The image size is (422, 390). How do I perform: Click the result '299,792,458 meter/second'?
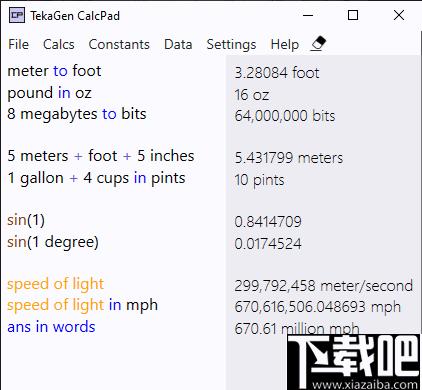point(324,286)
